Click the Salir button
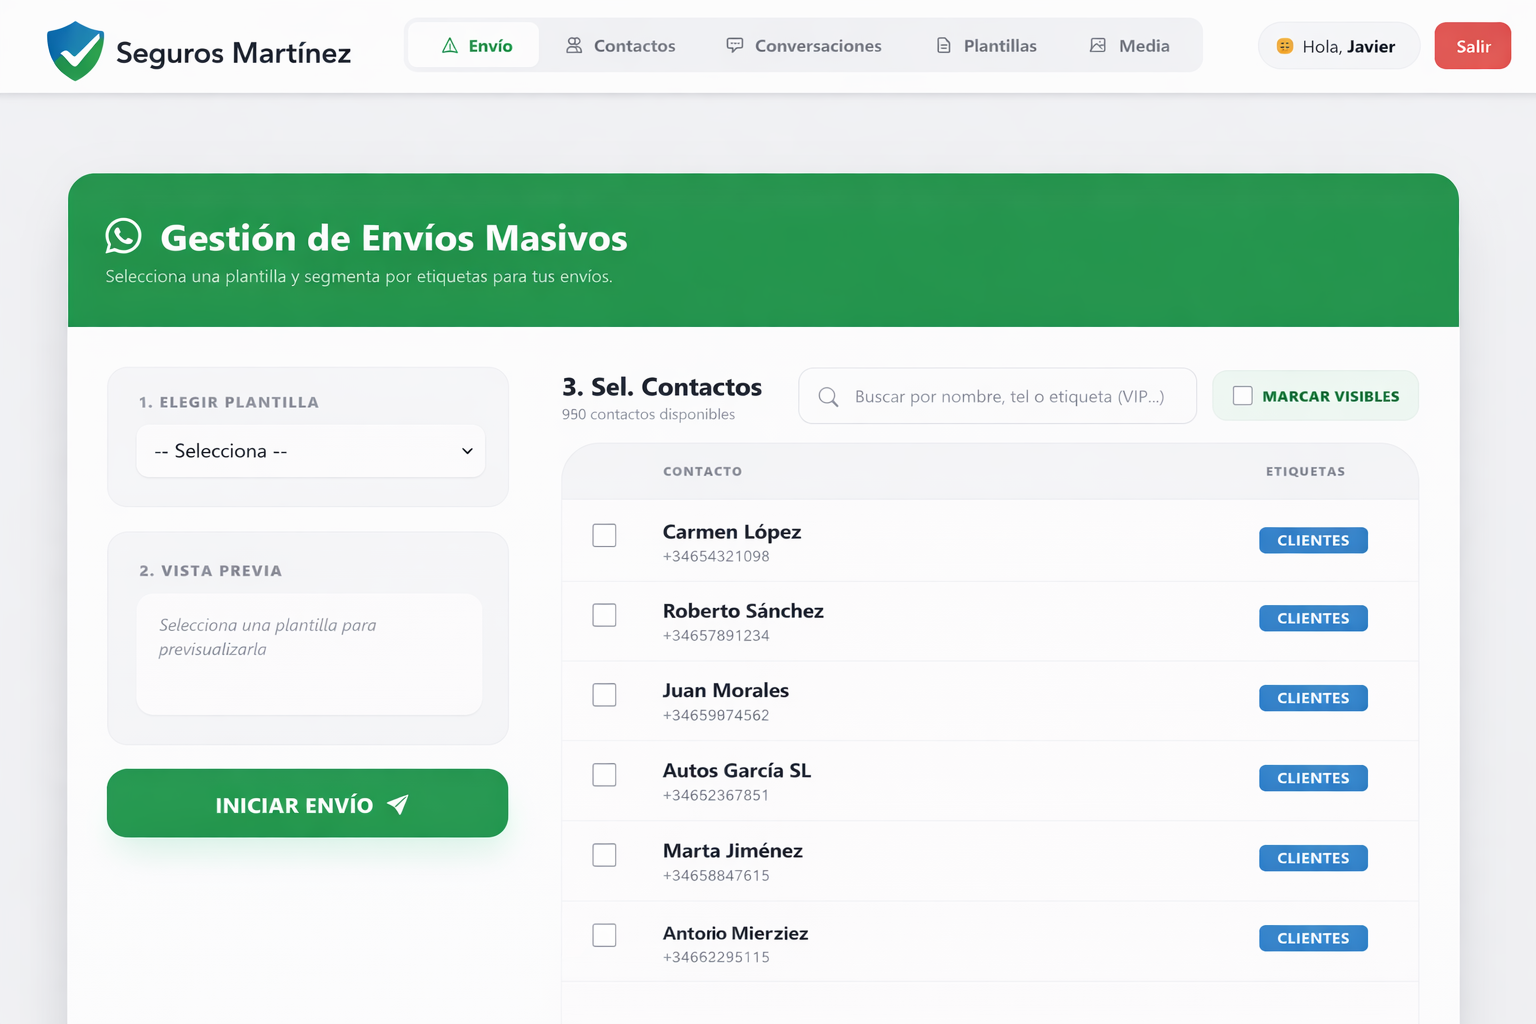This screenshot has width=1536, height=1024. click(1472, 45)
